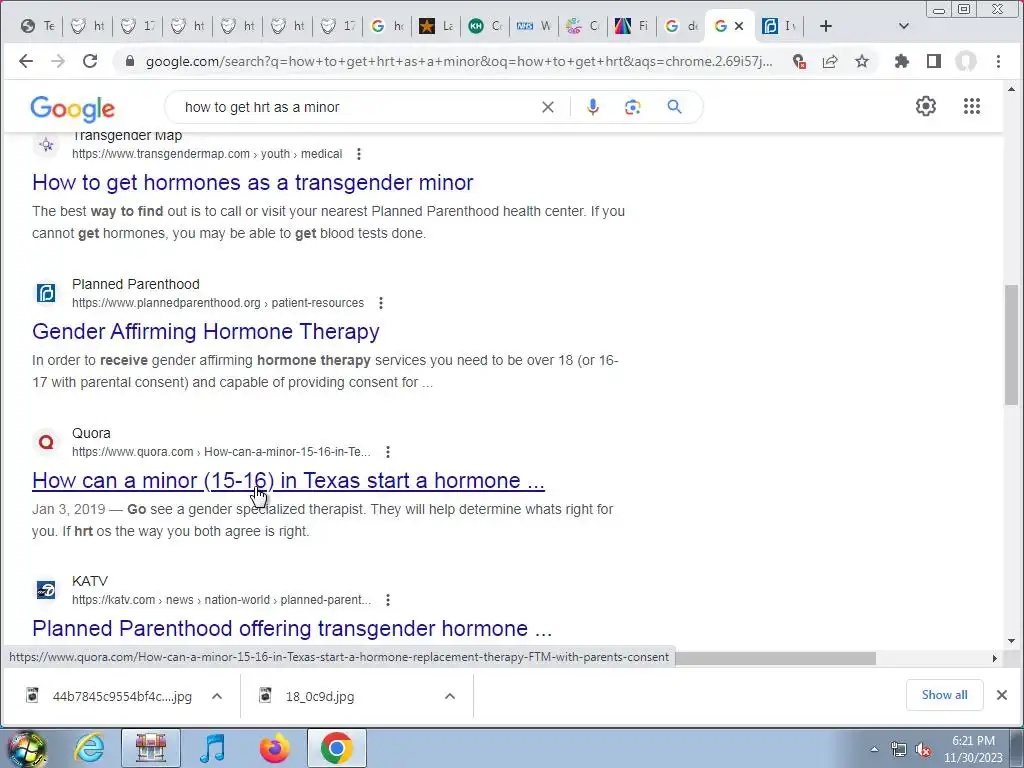Submit search with magnifier icon
Image resolution: width=1024 pixels, height=768 pixels.
click(x=675, y=107)
